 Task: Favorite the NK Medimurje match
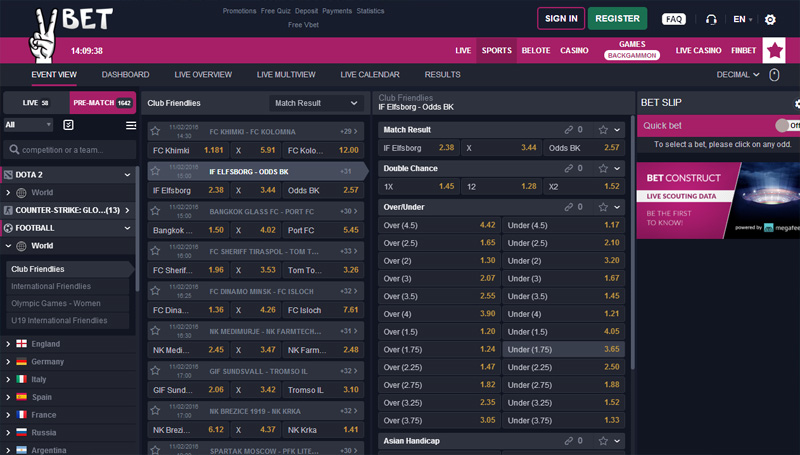(x=156, y=331)
